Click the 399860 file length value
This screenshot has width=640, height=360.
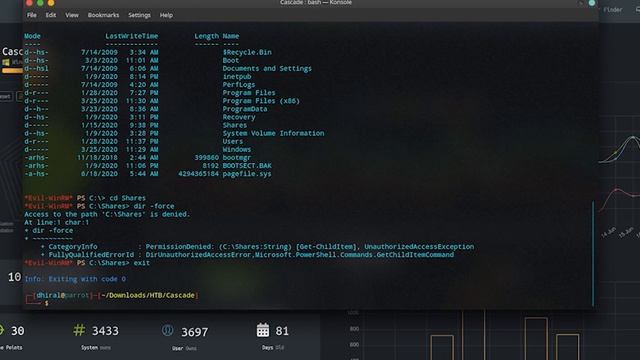coord(207,158)
